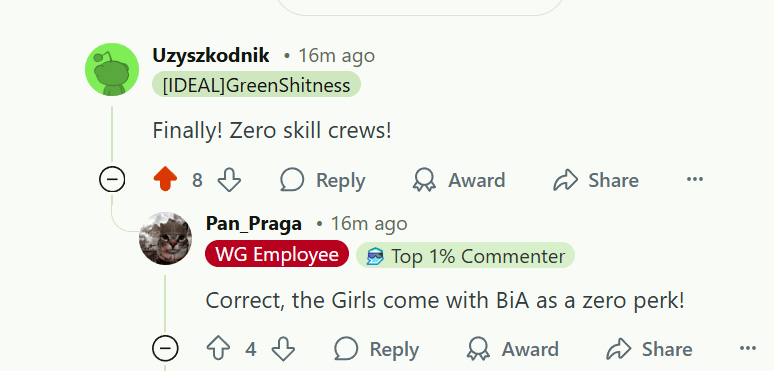The image size is (774, 371).
Task: Open more options for Pan_Praga's comment
Action: tap(748, 349)
